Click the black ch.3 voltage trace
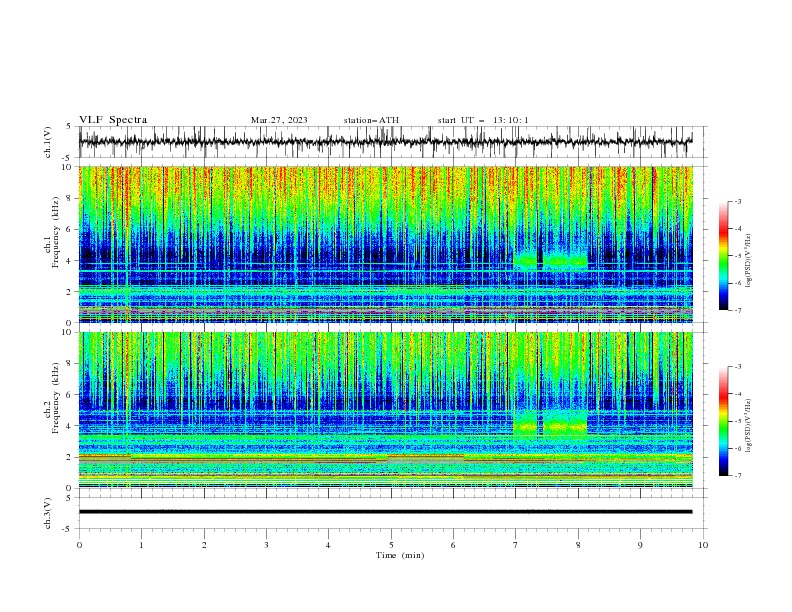 385,512
